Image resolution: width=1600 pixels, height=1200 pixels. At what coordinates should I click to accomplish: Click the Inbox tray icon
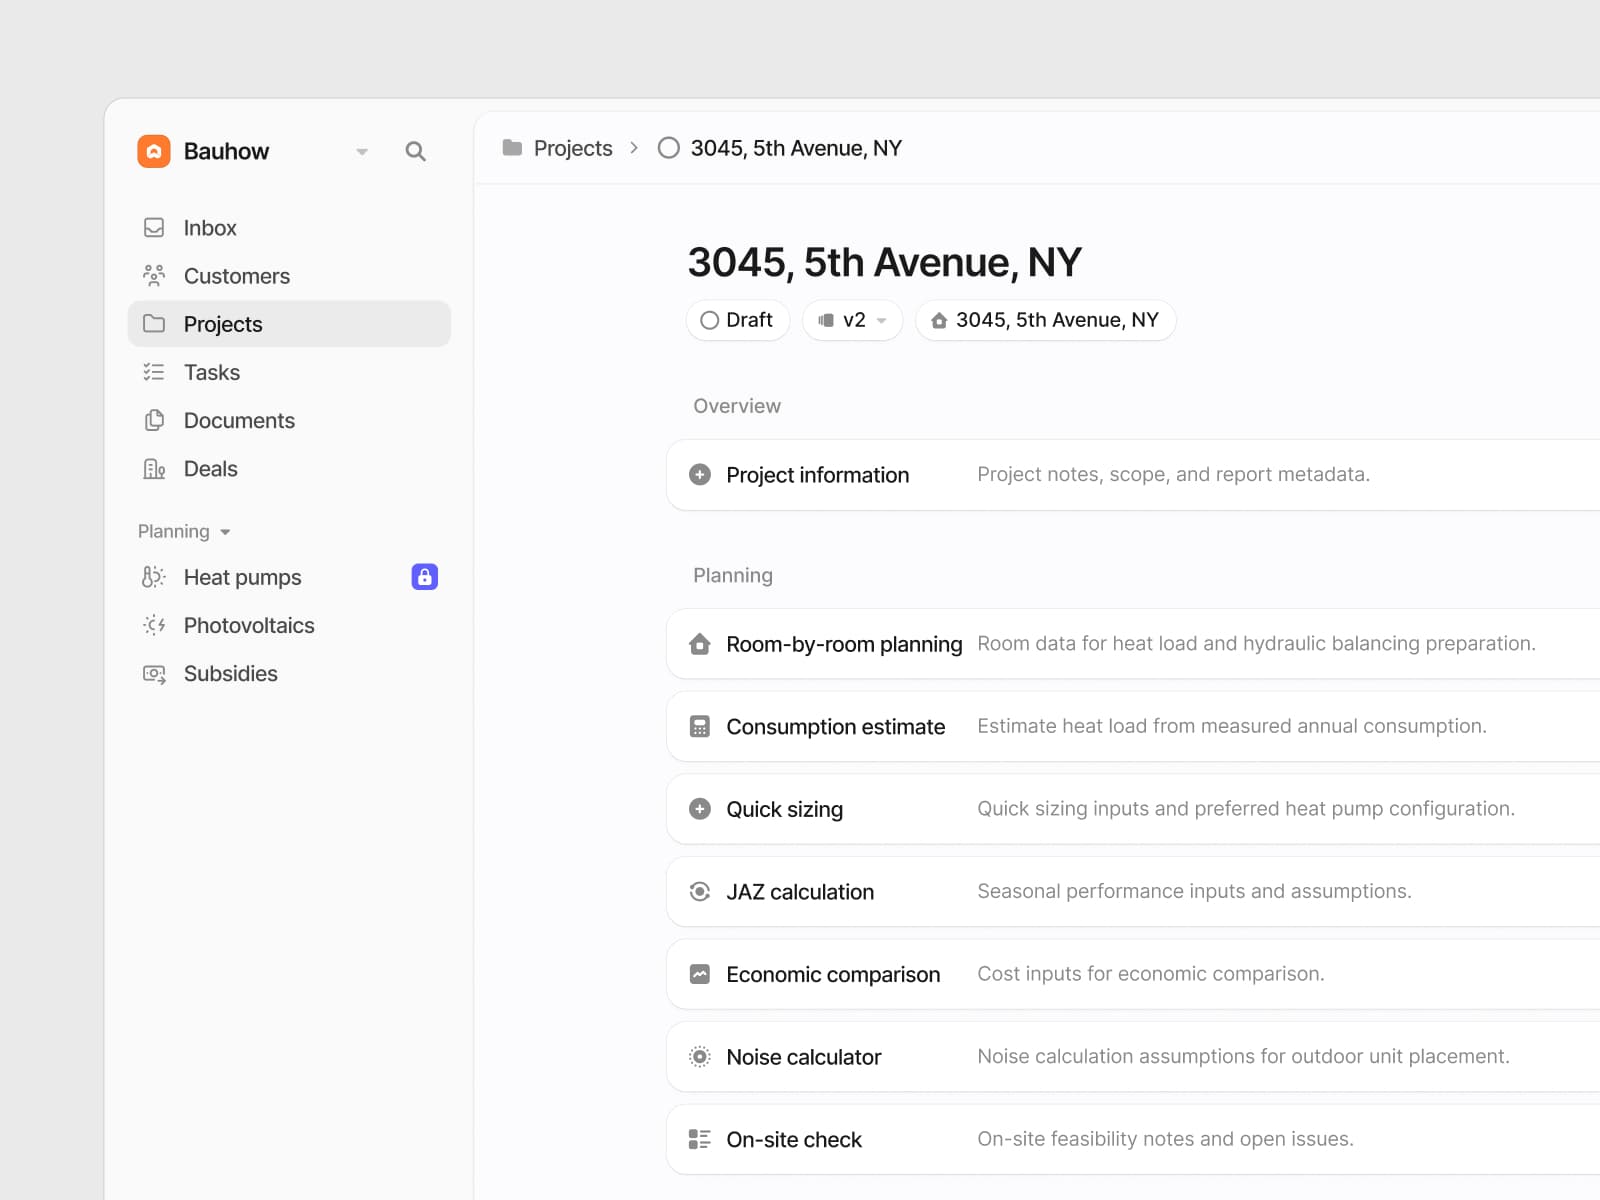click(154, 228)
